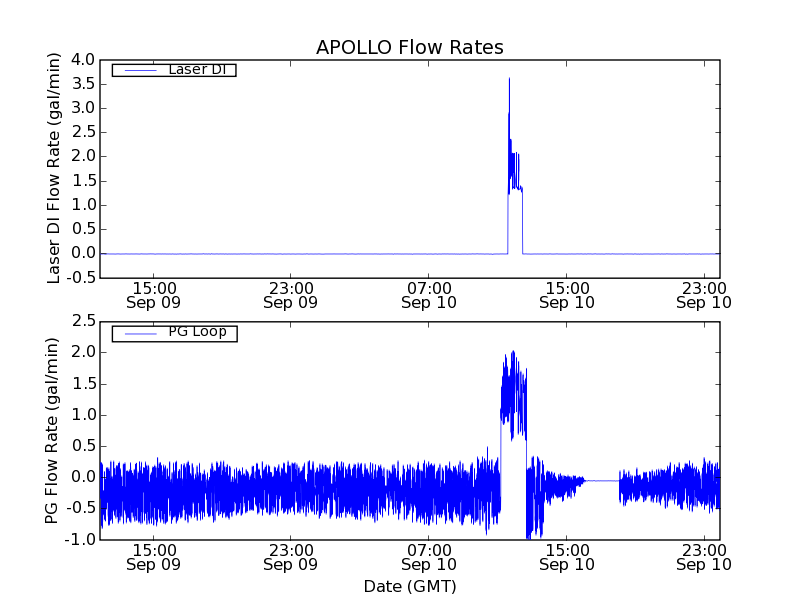
Task: Click the 'Laser DI Flow Rate (gal/min)' axis label
Action: [x=54, y=168]
